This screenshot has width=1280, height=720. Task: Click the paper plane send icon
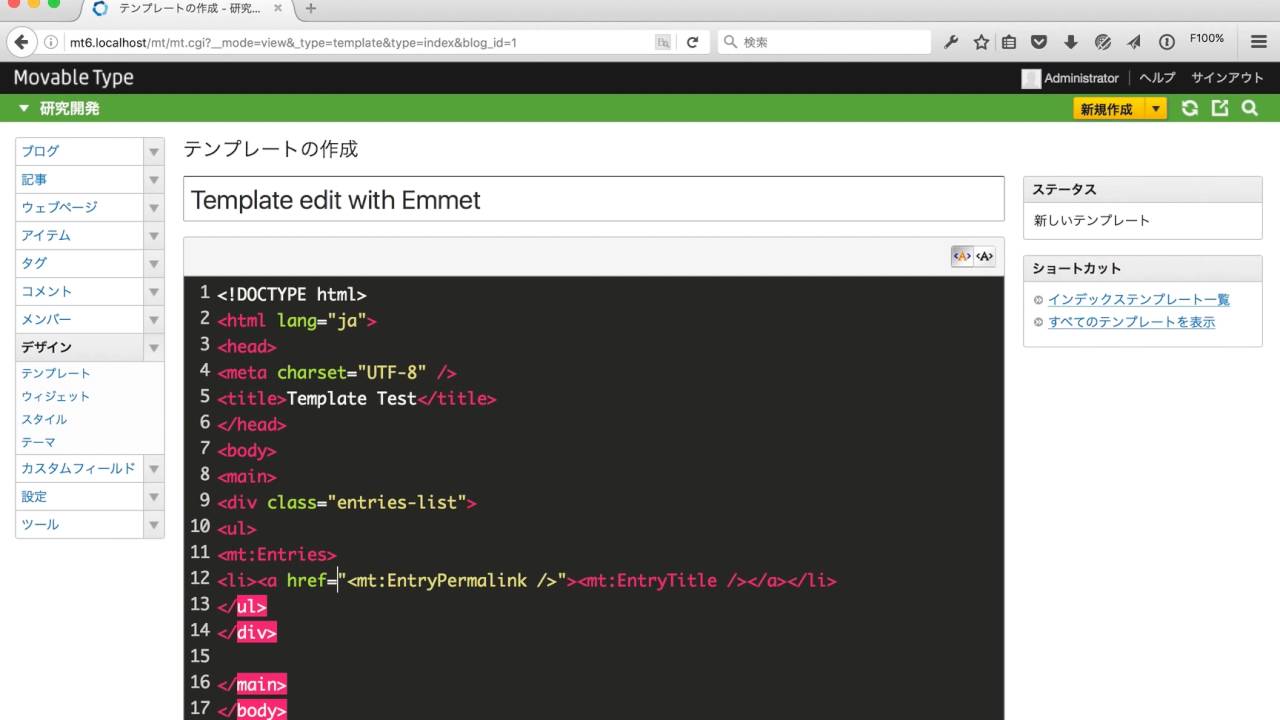tap(1134, 42)
